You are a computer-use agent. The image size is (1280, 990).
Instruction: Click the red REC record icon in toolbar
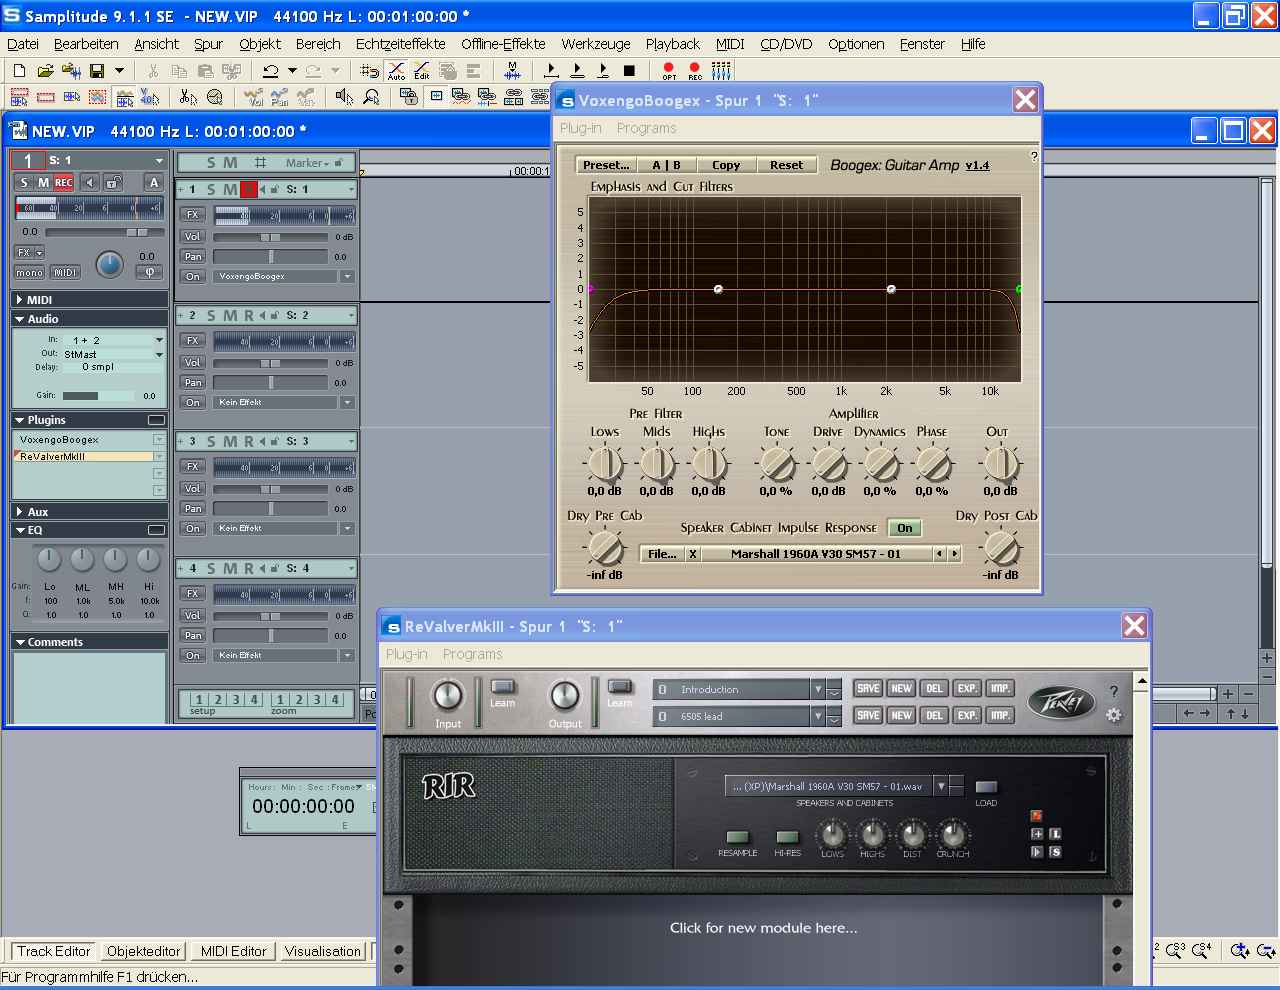pyautogui.click(x=695, y=71)
